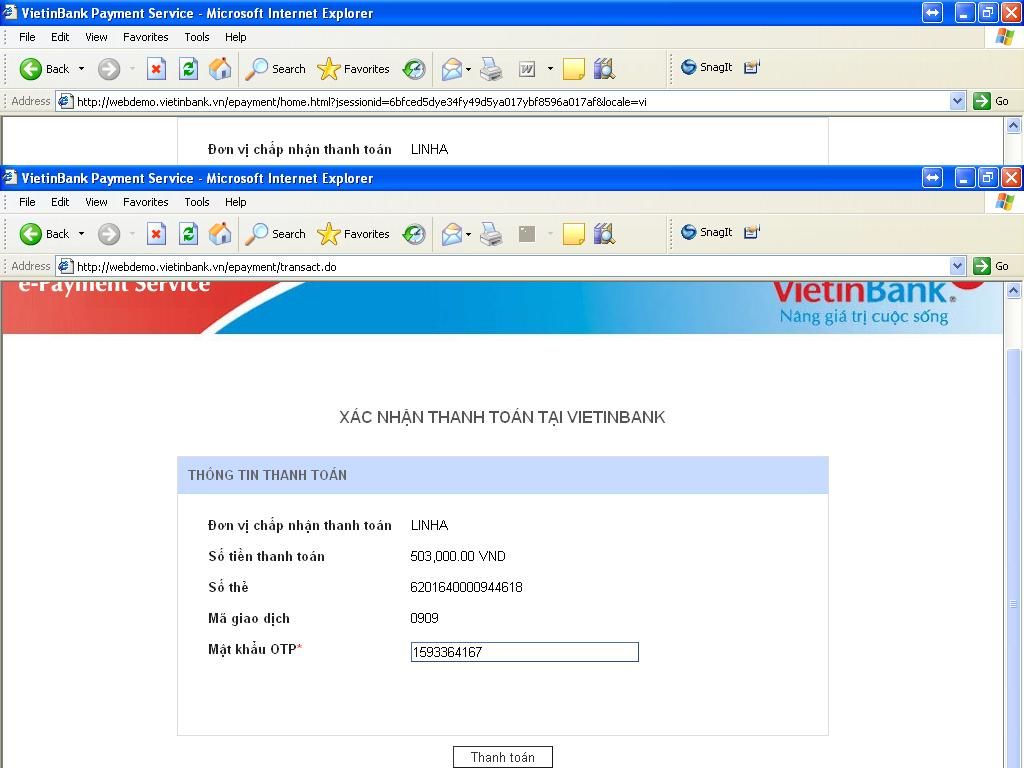This screenshot has height=768, width=1024.
Task: Print page from front window toolbar
Action: (491, 234)
